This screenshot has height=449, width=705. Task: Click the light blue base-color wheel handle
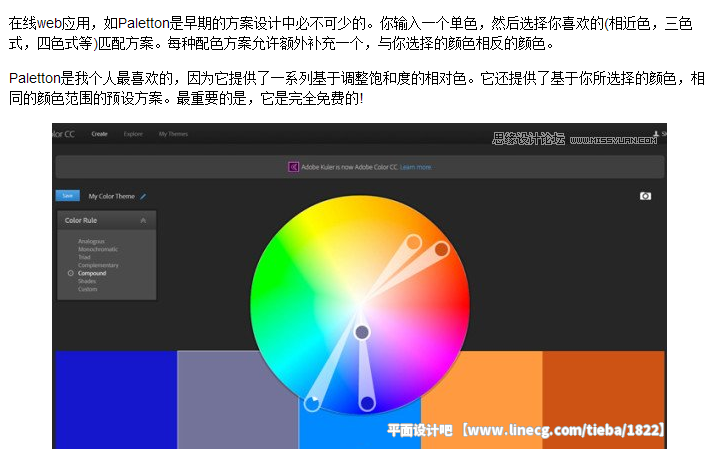pyautogui.click(x=312, y=403)
